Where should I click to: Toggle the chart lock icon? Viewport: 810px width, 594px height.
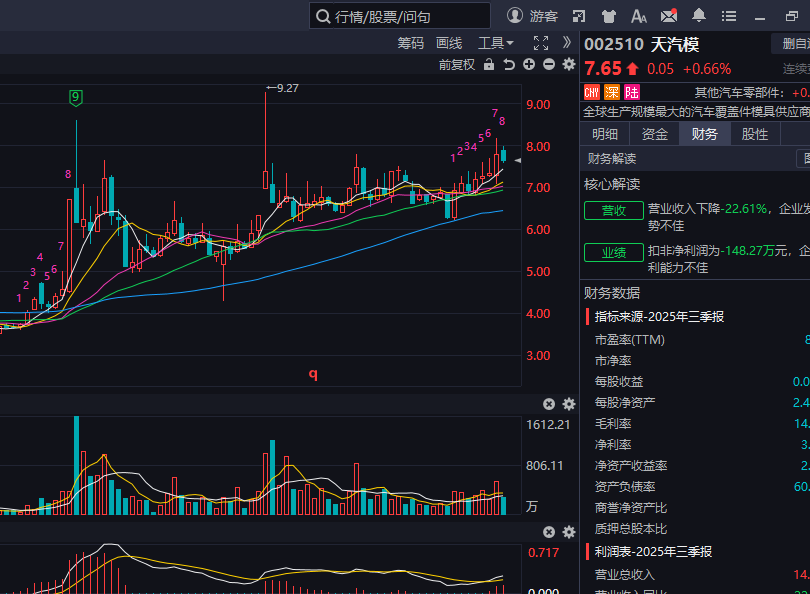pos(489,65)
